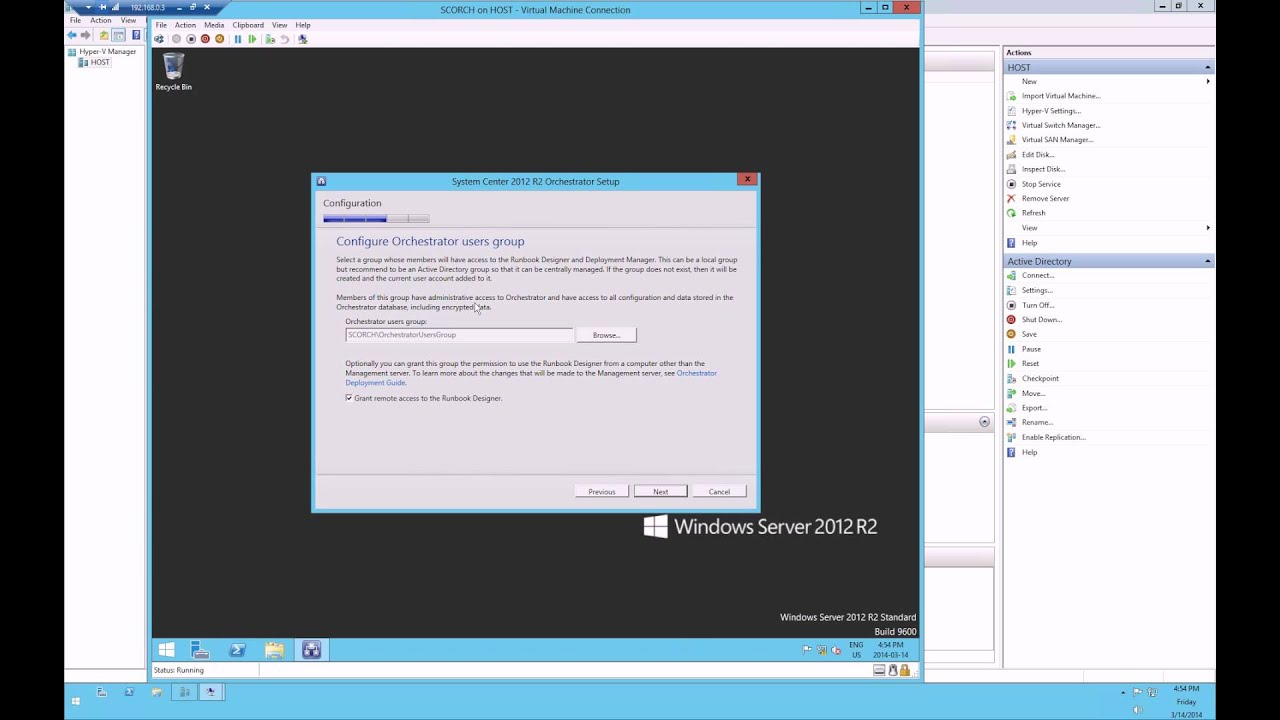Click Virtual SAN Manager action
Image resolution: width=1280 pixels, height=720 pixels.
[x=1057, y=140]
